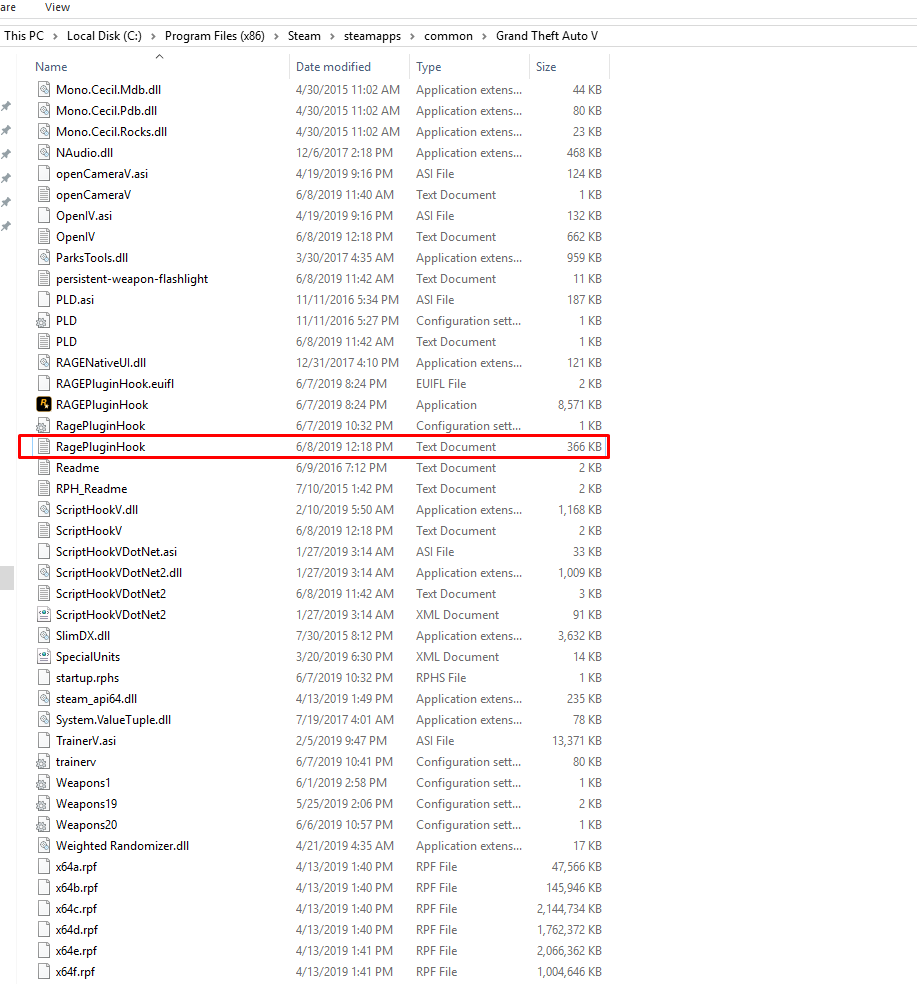The image size is (917, 984).
Task: Select the PLD.asi file
Action: click(75, 299)
